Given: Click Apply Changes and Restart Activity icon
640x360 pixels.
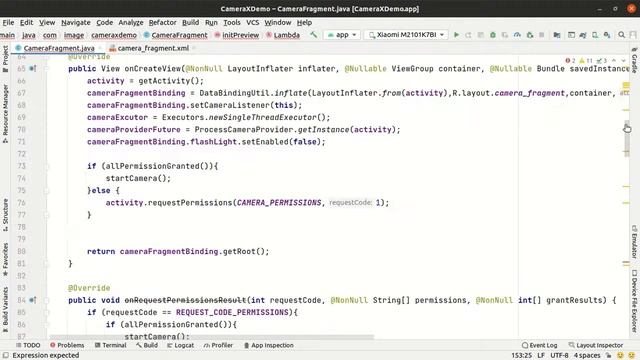Looking at the screenshot, I should (x=468, y=35).
